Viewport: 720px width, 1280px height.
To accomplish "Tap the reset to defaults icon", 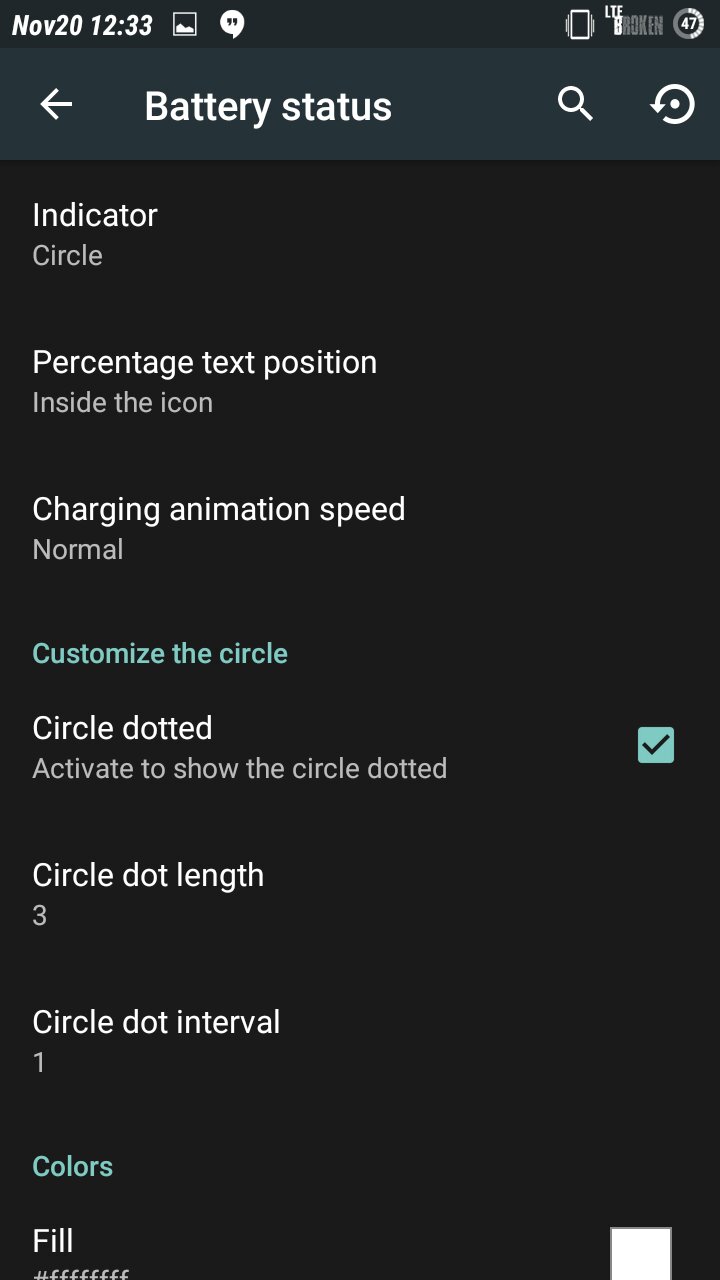I will 673,104.
